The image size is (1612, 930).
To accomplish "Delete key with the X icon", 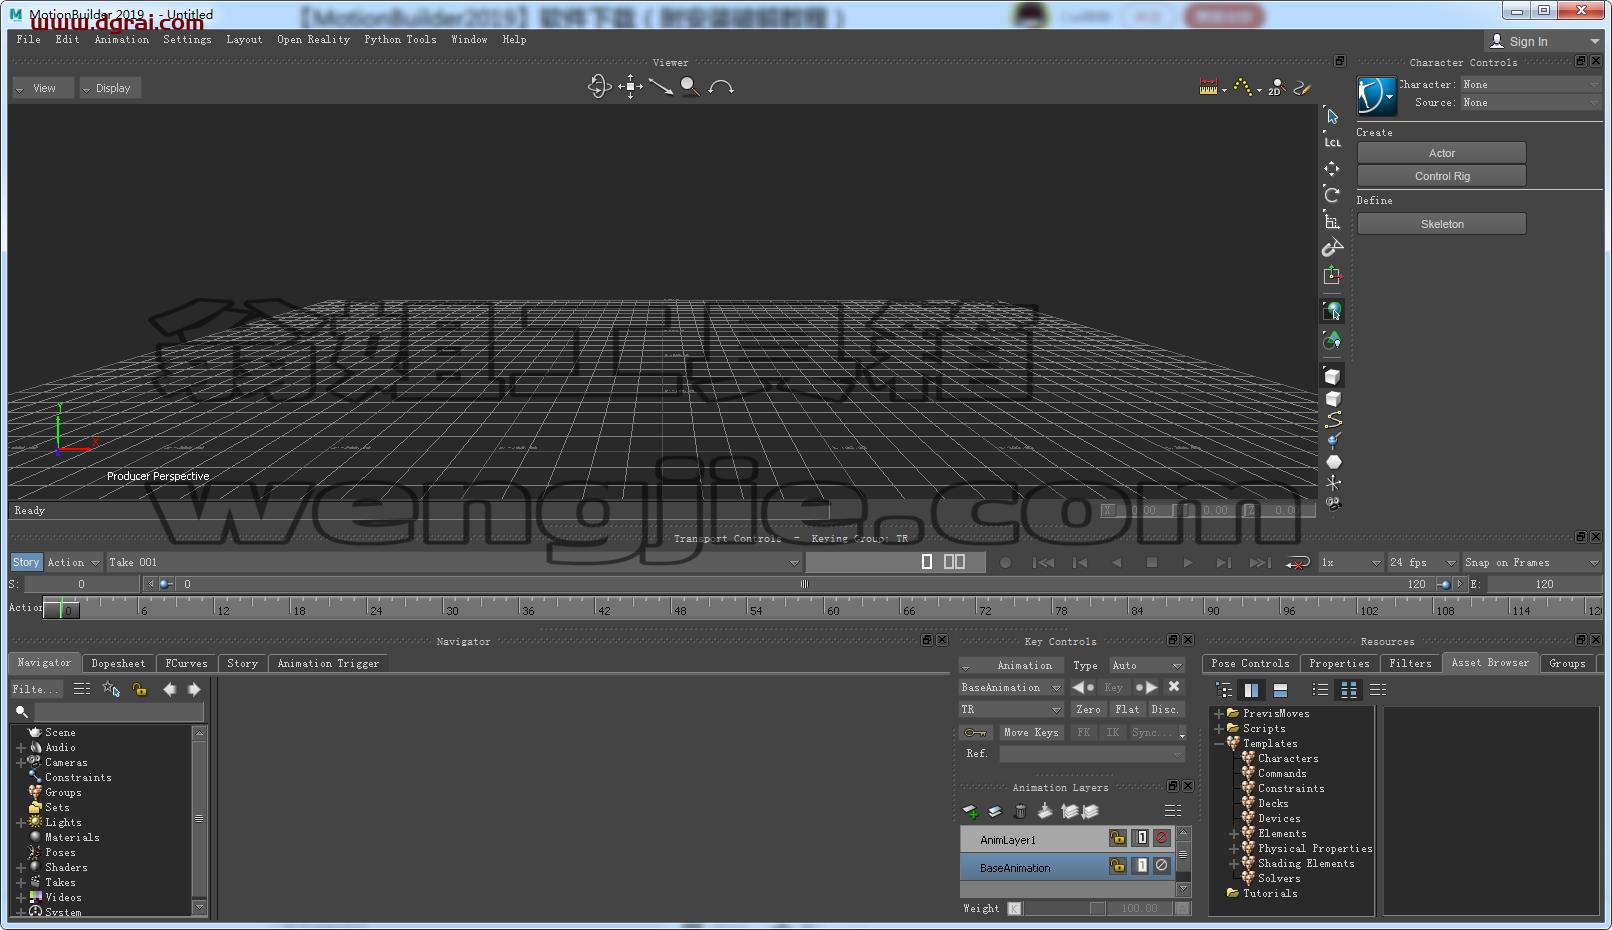I will pos(1174,687).
